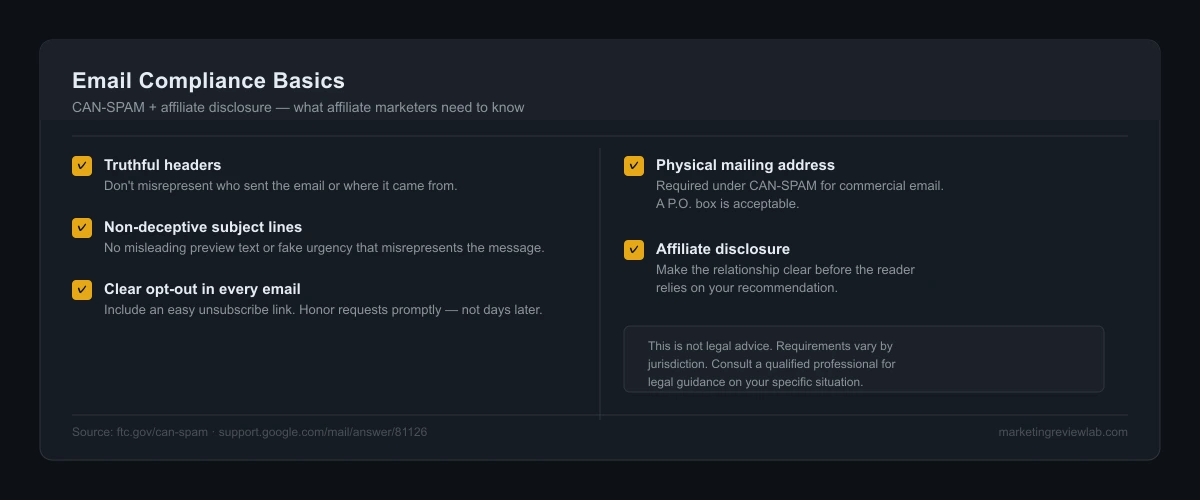Click the "No misleading preview text" description
Image resolution: width=1200 pixels, height=500 pixels.
(324, 248)
